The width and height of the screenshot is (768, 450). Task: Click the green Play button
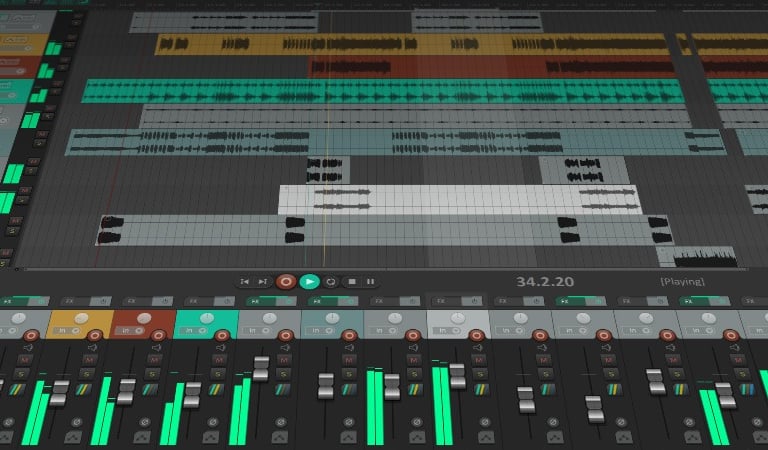[309, 282]
